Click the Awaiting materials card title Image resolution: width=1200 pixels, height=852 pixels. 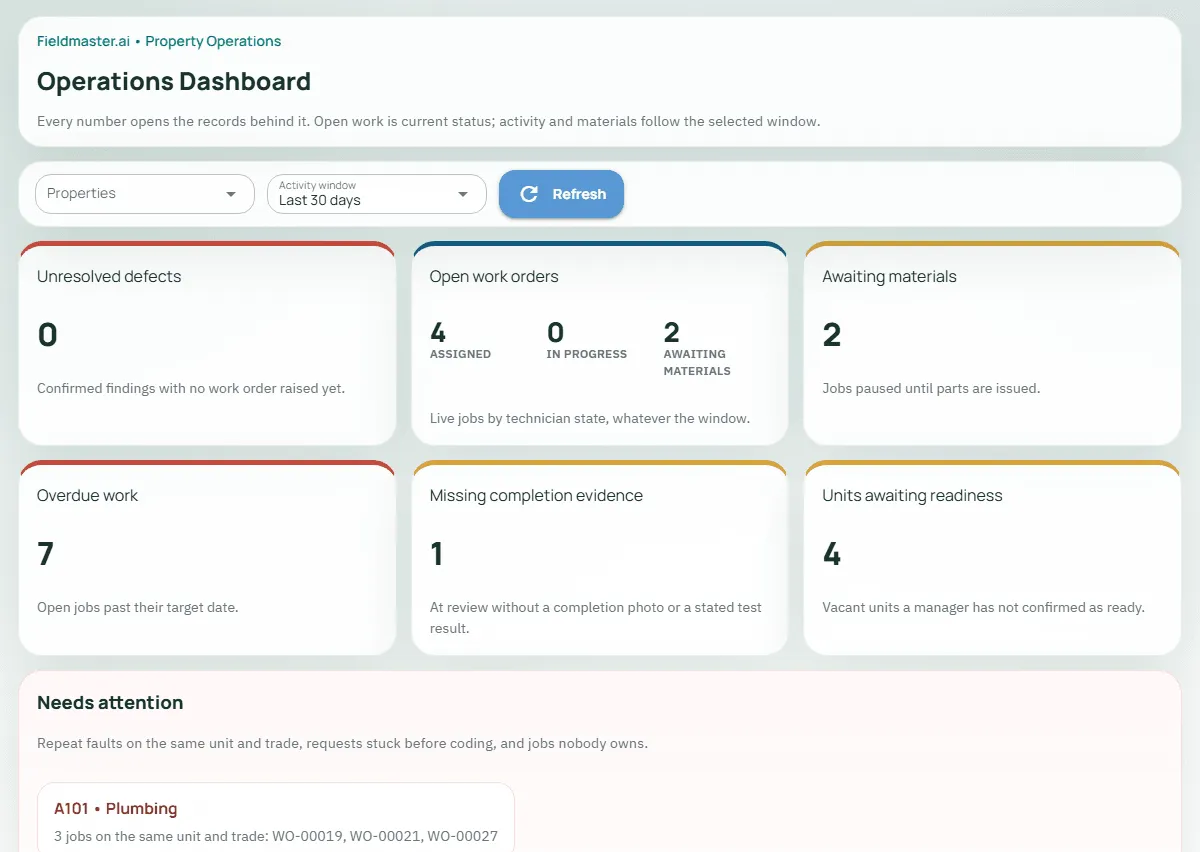(x=889, y=277)
